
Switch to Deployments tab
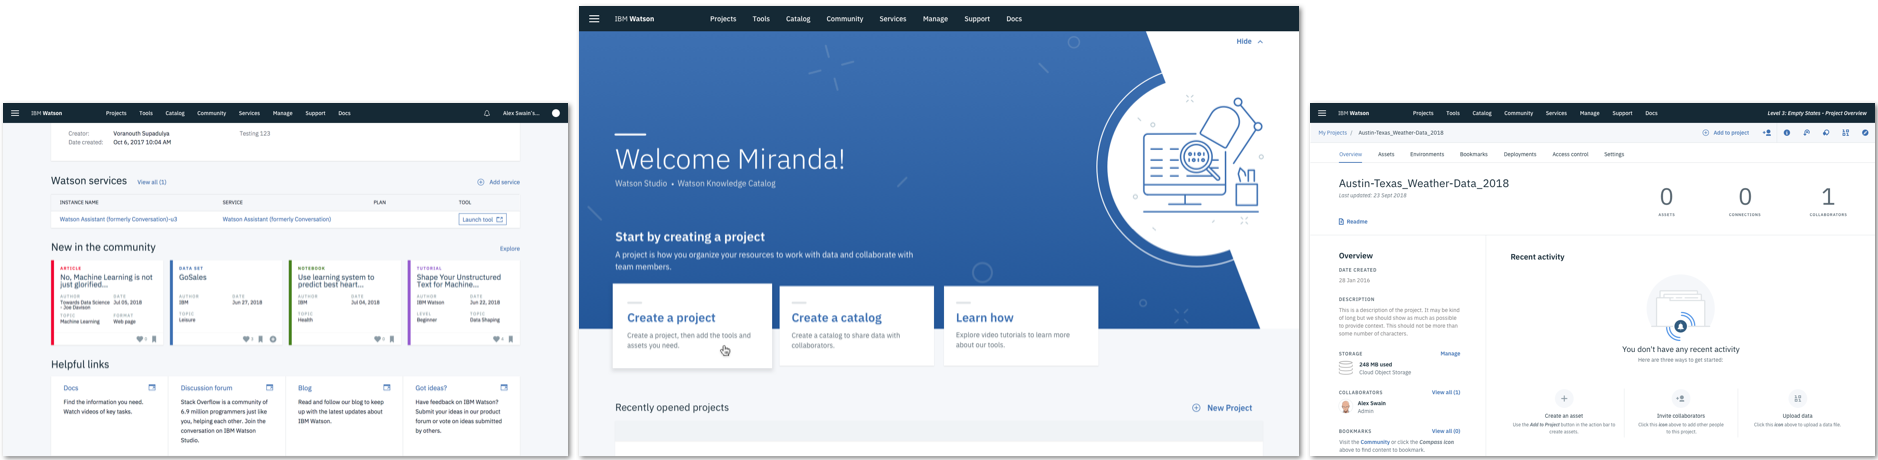1520,154
